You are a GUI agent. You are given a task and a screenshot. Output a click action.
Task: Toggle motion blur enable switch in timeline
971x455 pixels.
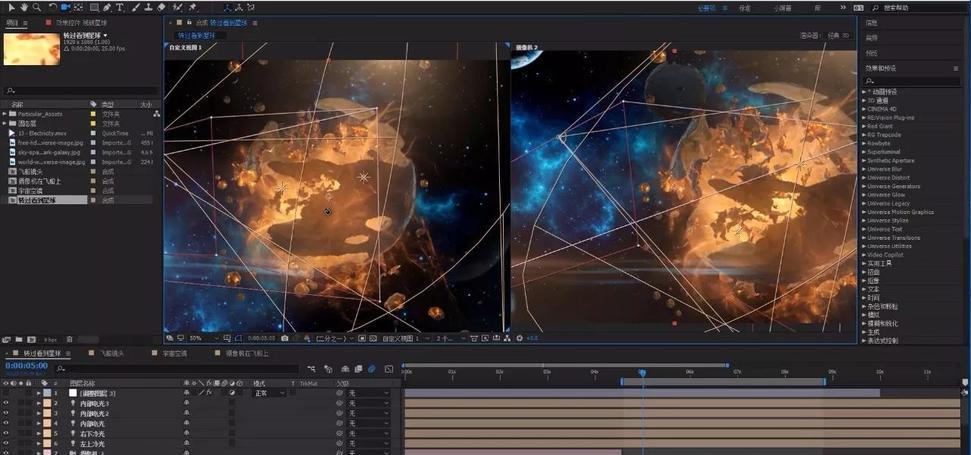click(x=372, y=369)
